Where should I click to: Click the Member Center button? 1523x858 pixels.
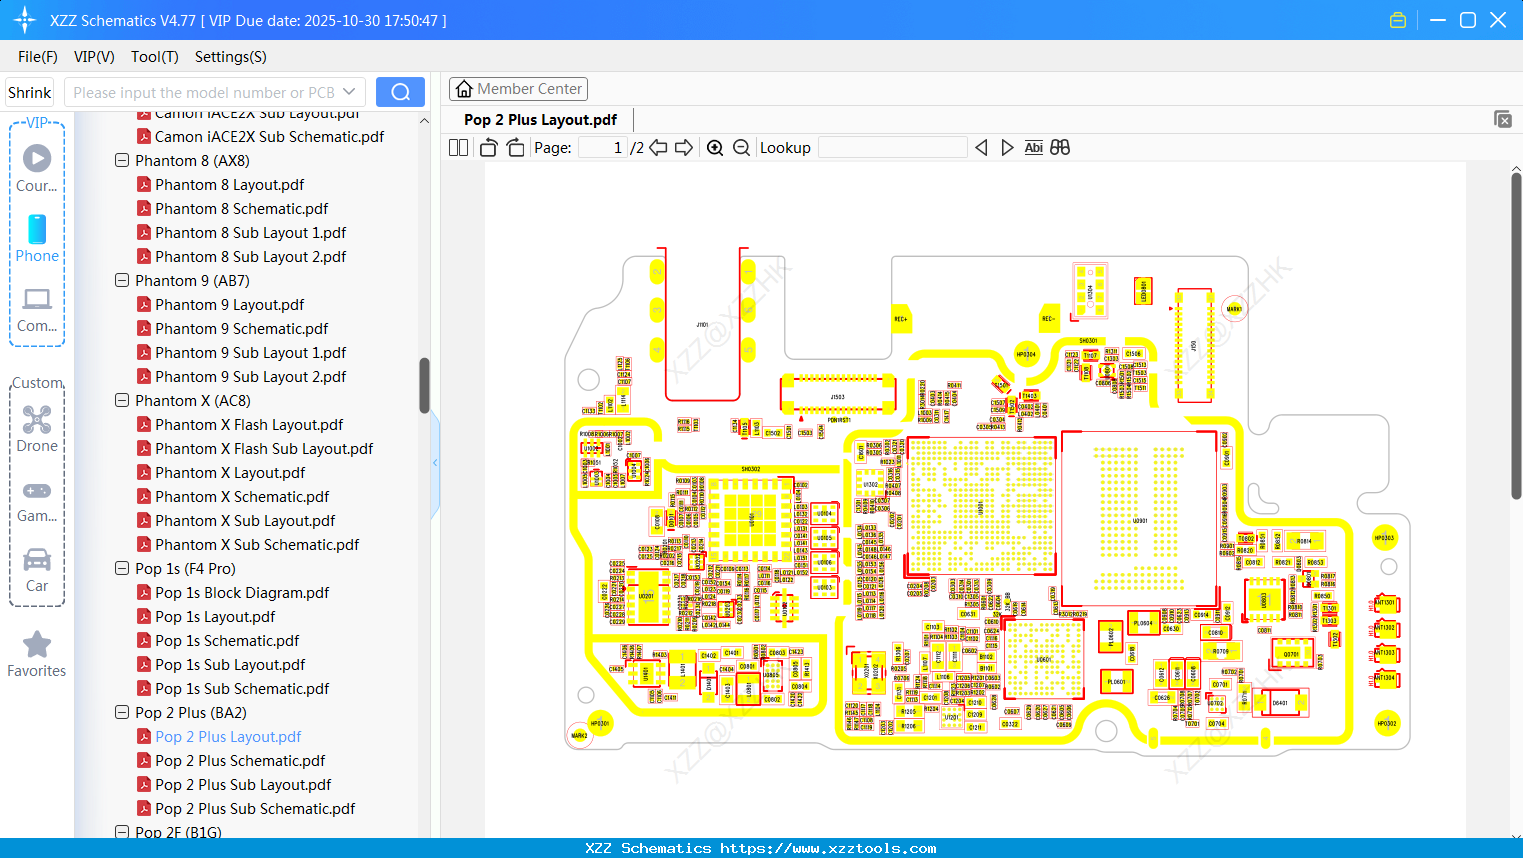[518, 89]
